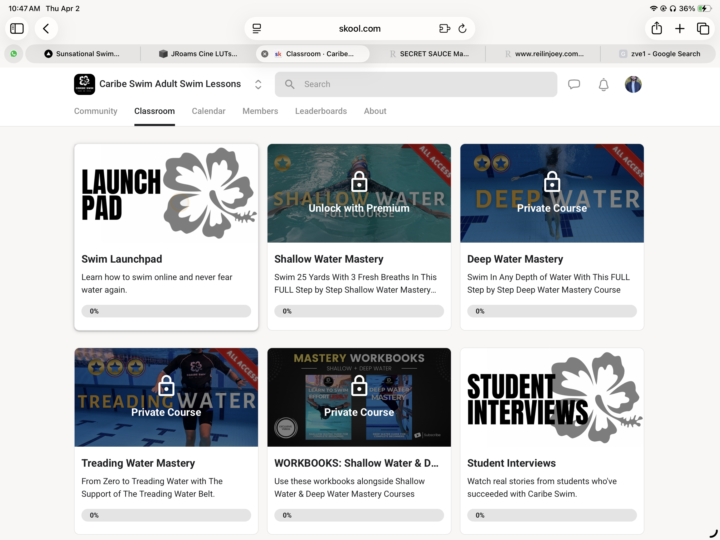Image resolution: width=720 pixels, height=540 pixels.
Task: Tap the battery indicator in status bar
Action: pyautogui.click(x=704, y=8)
